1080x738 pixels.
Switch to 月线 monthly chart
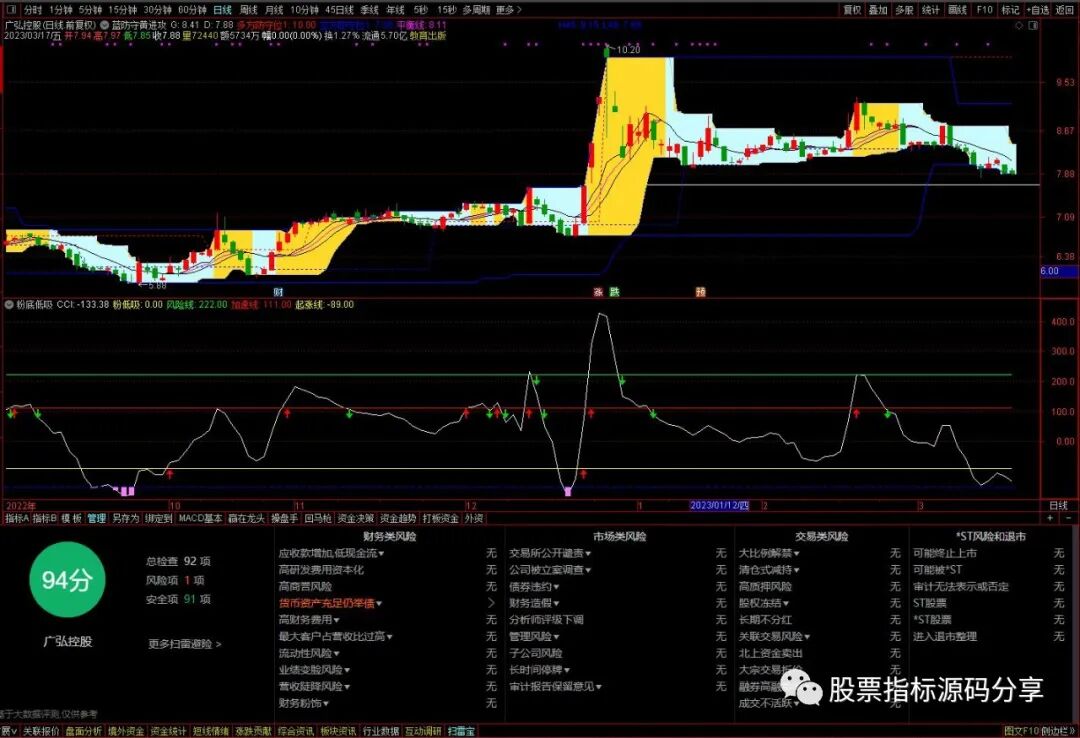tap(273, 10)
